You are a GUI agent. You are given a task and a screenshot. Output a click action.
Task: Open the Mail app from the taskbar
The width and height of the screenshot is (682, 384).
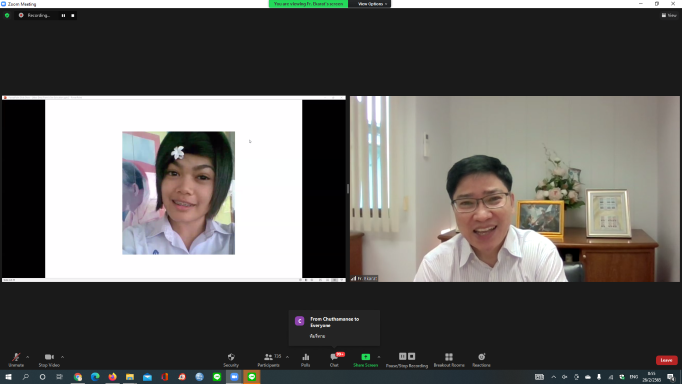(147, 377)
